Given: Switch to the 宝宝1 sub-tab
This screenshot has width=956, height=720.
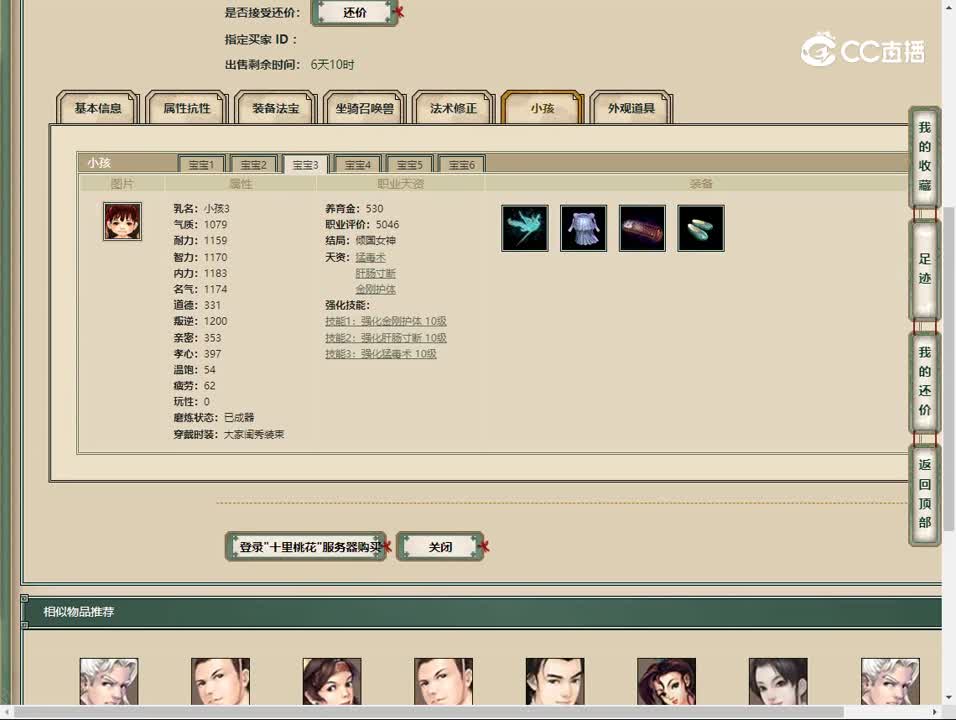Looking at the screenshot, I should coord(201,165).
